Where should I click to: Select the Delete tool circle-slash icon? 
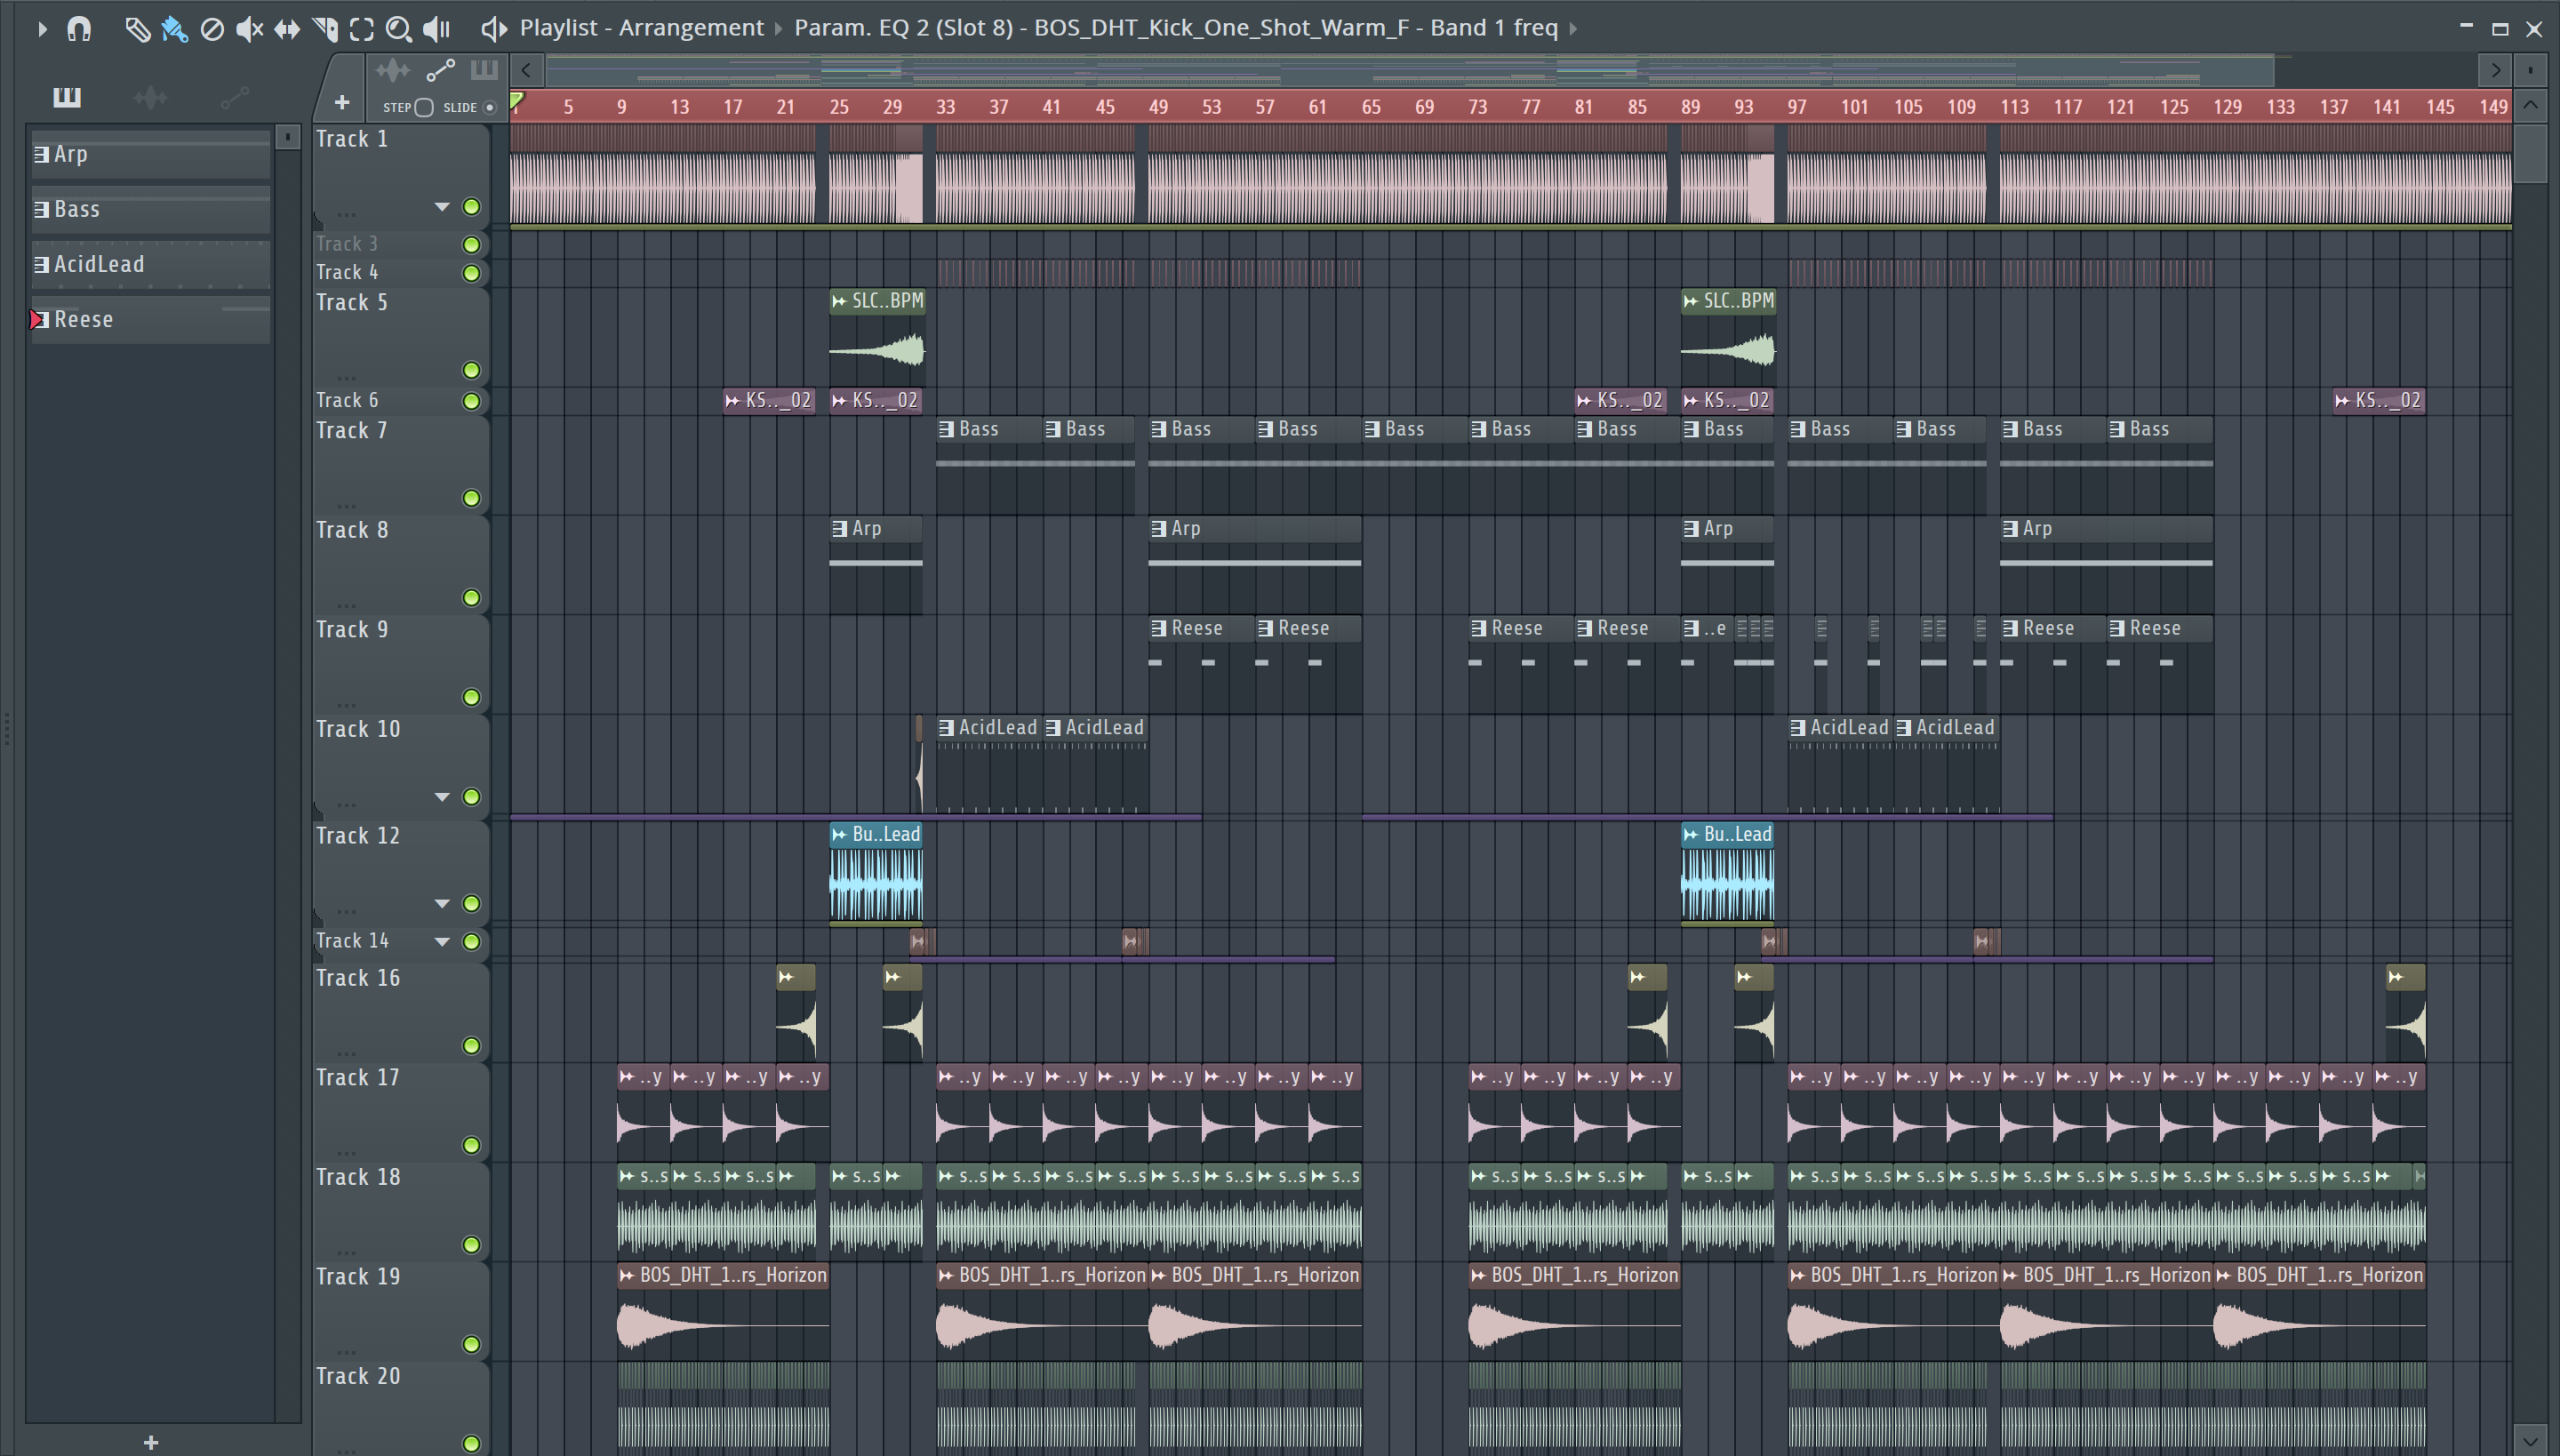[212, 29]
